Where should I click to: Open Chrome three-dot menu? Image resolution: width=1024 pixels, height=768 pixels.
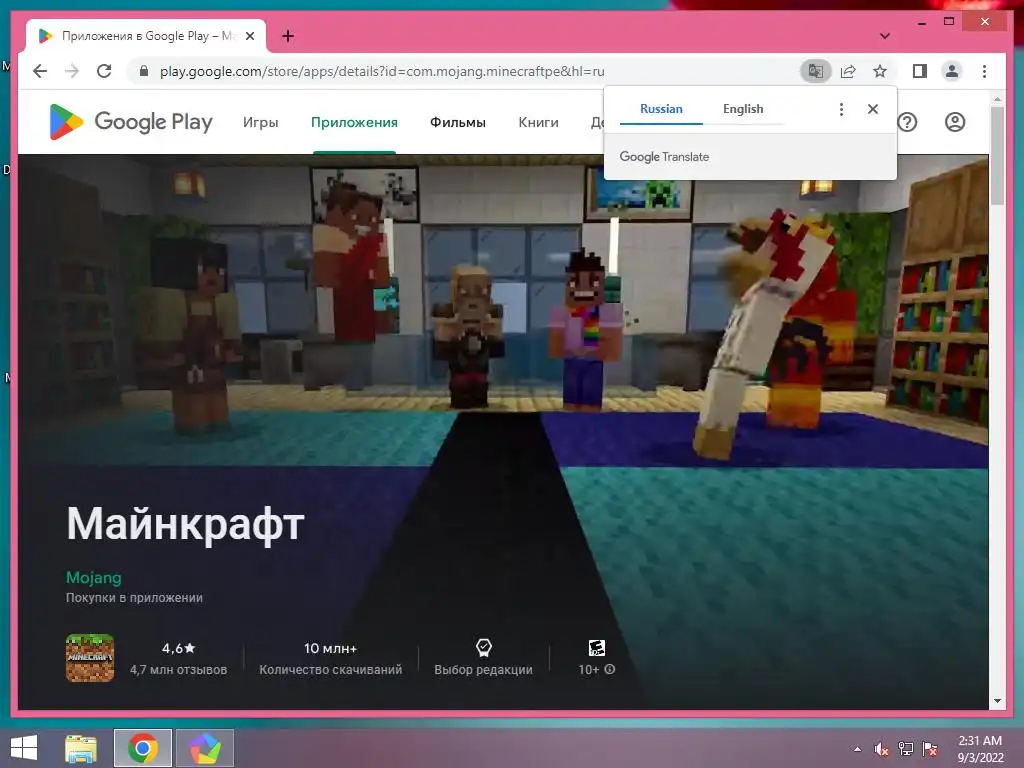(x=984, y=71)
